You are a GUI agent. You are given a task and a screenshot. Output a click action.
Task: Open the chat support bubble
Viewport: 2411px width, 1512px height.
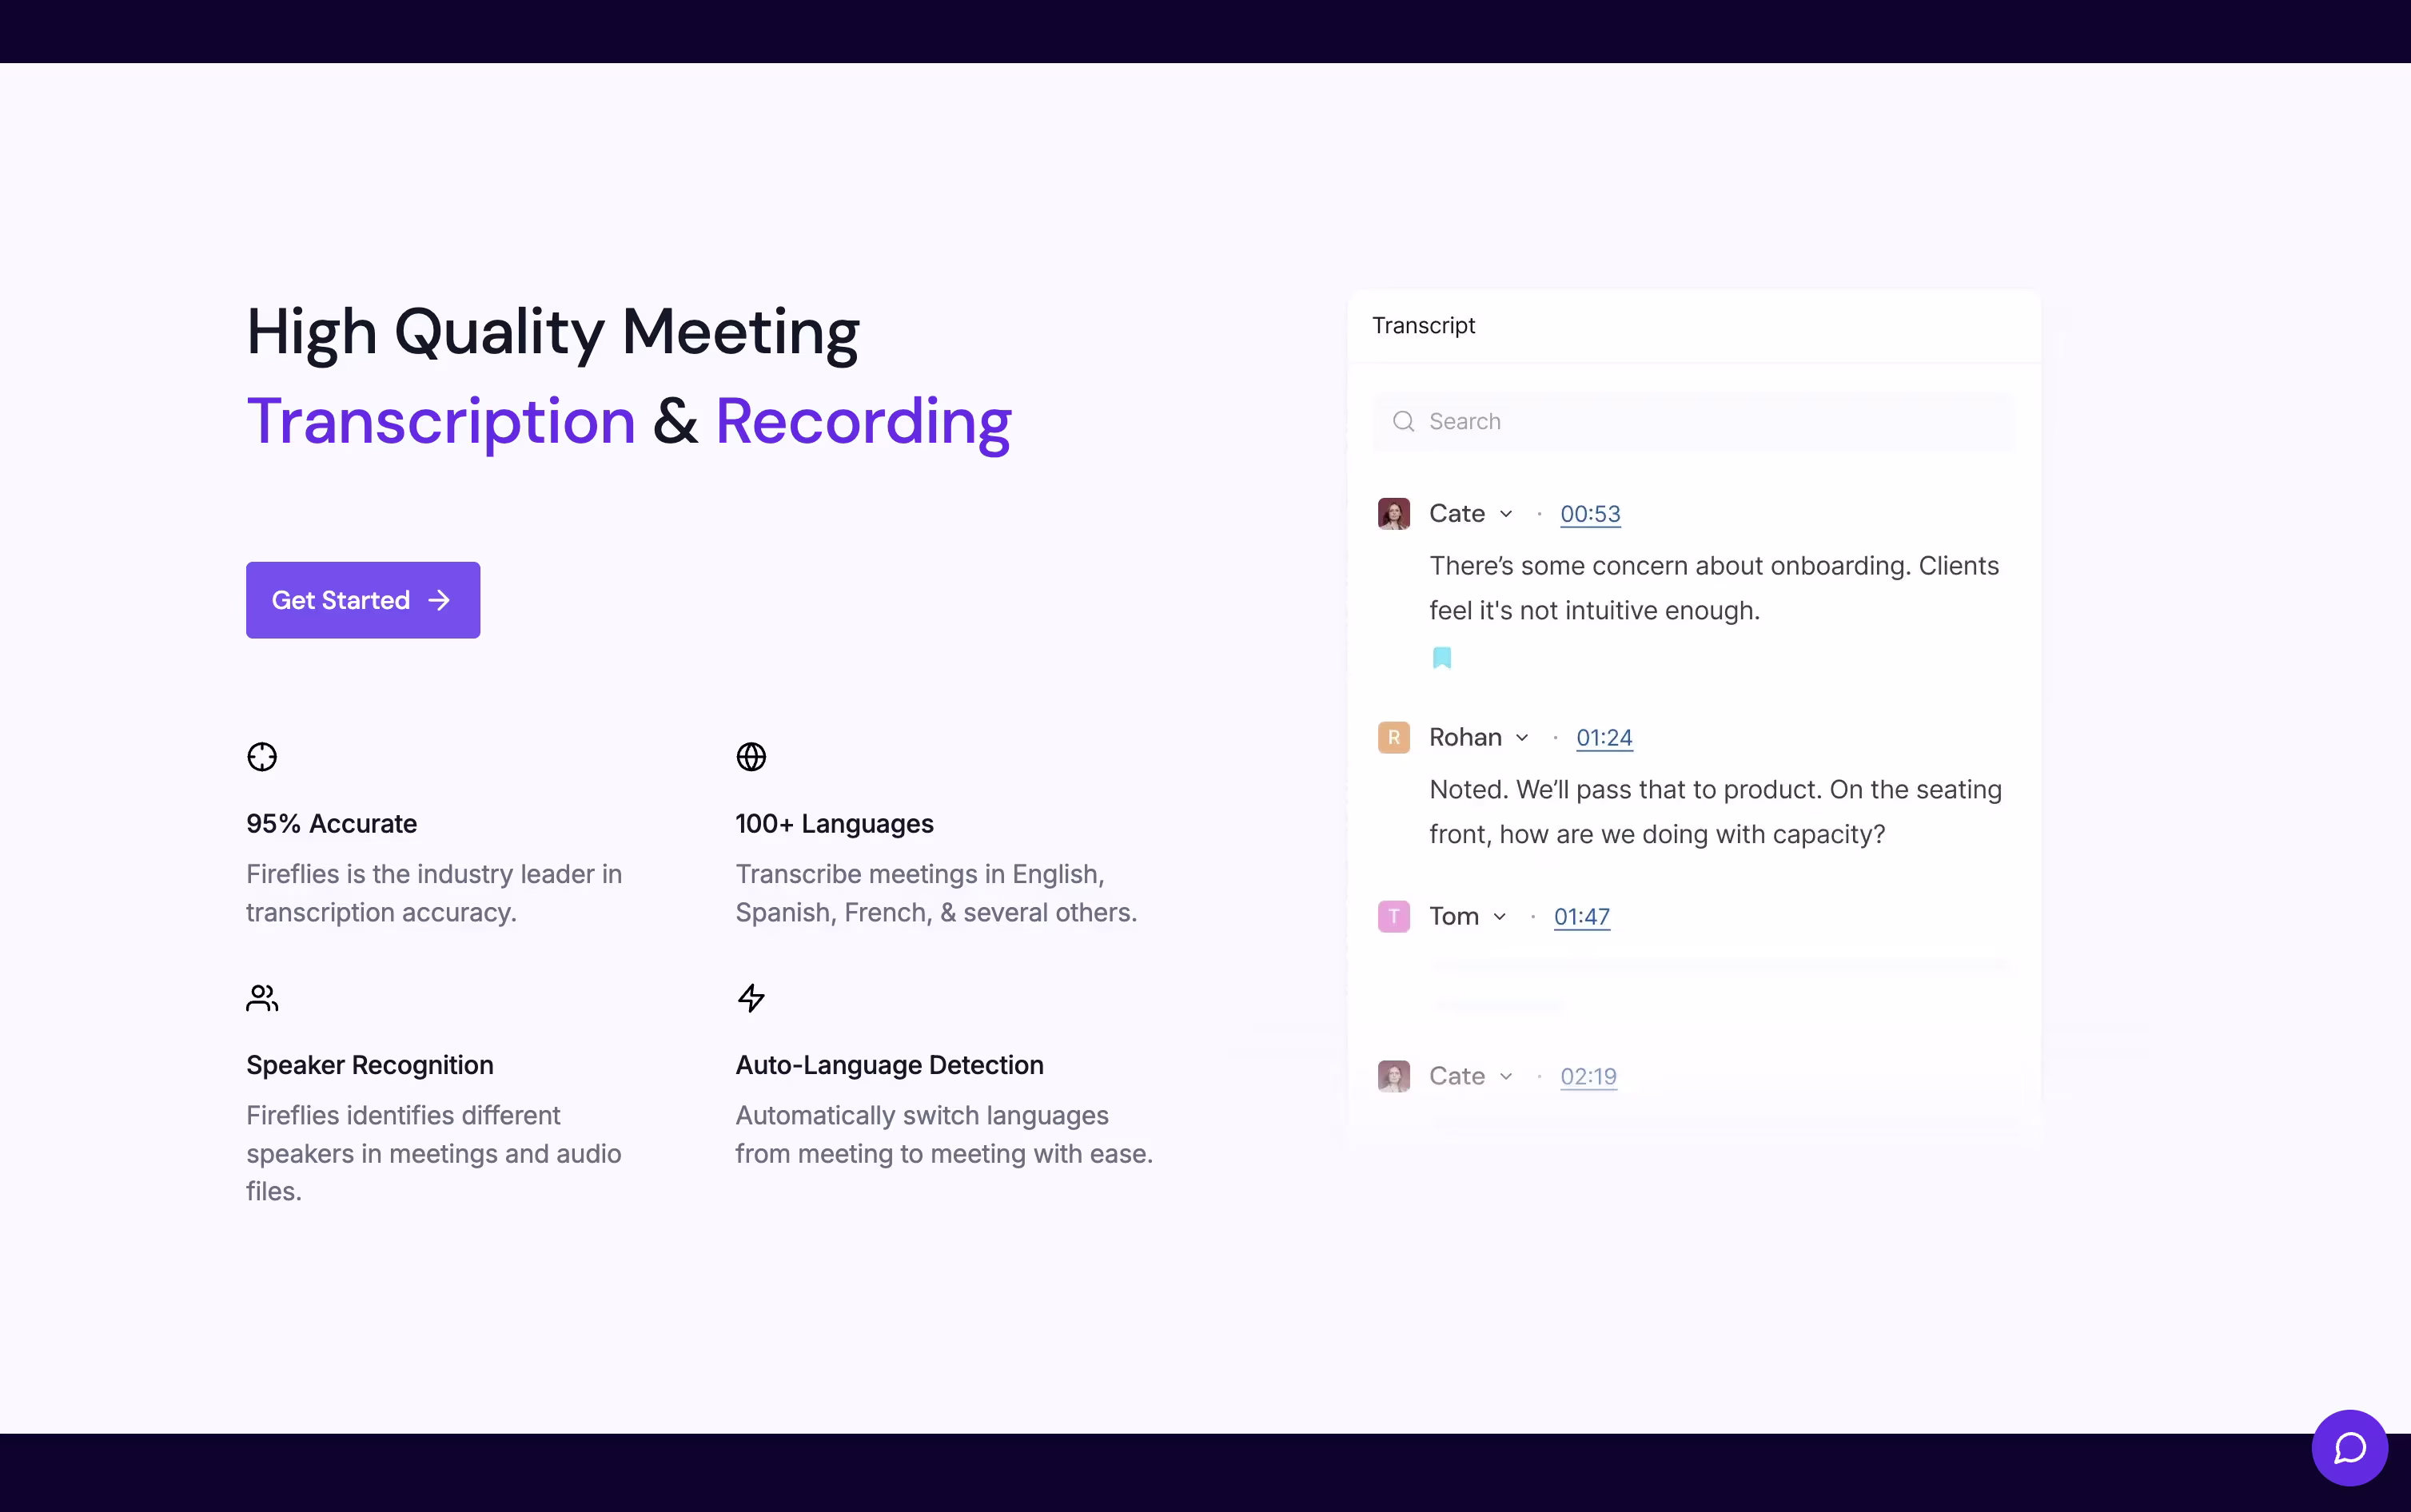2349,1447
